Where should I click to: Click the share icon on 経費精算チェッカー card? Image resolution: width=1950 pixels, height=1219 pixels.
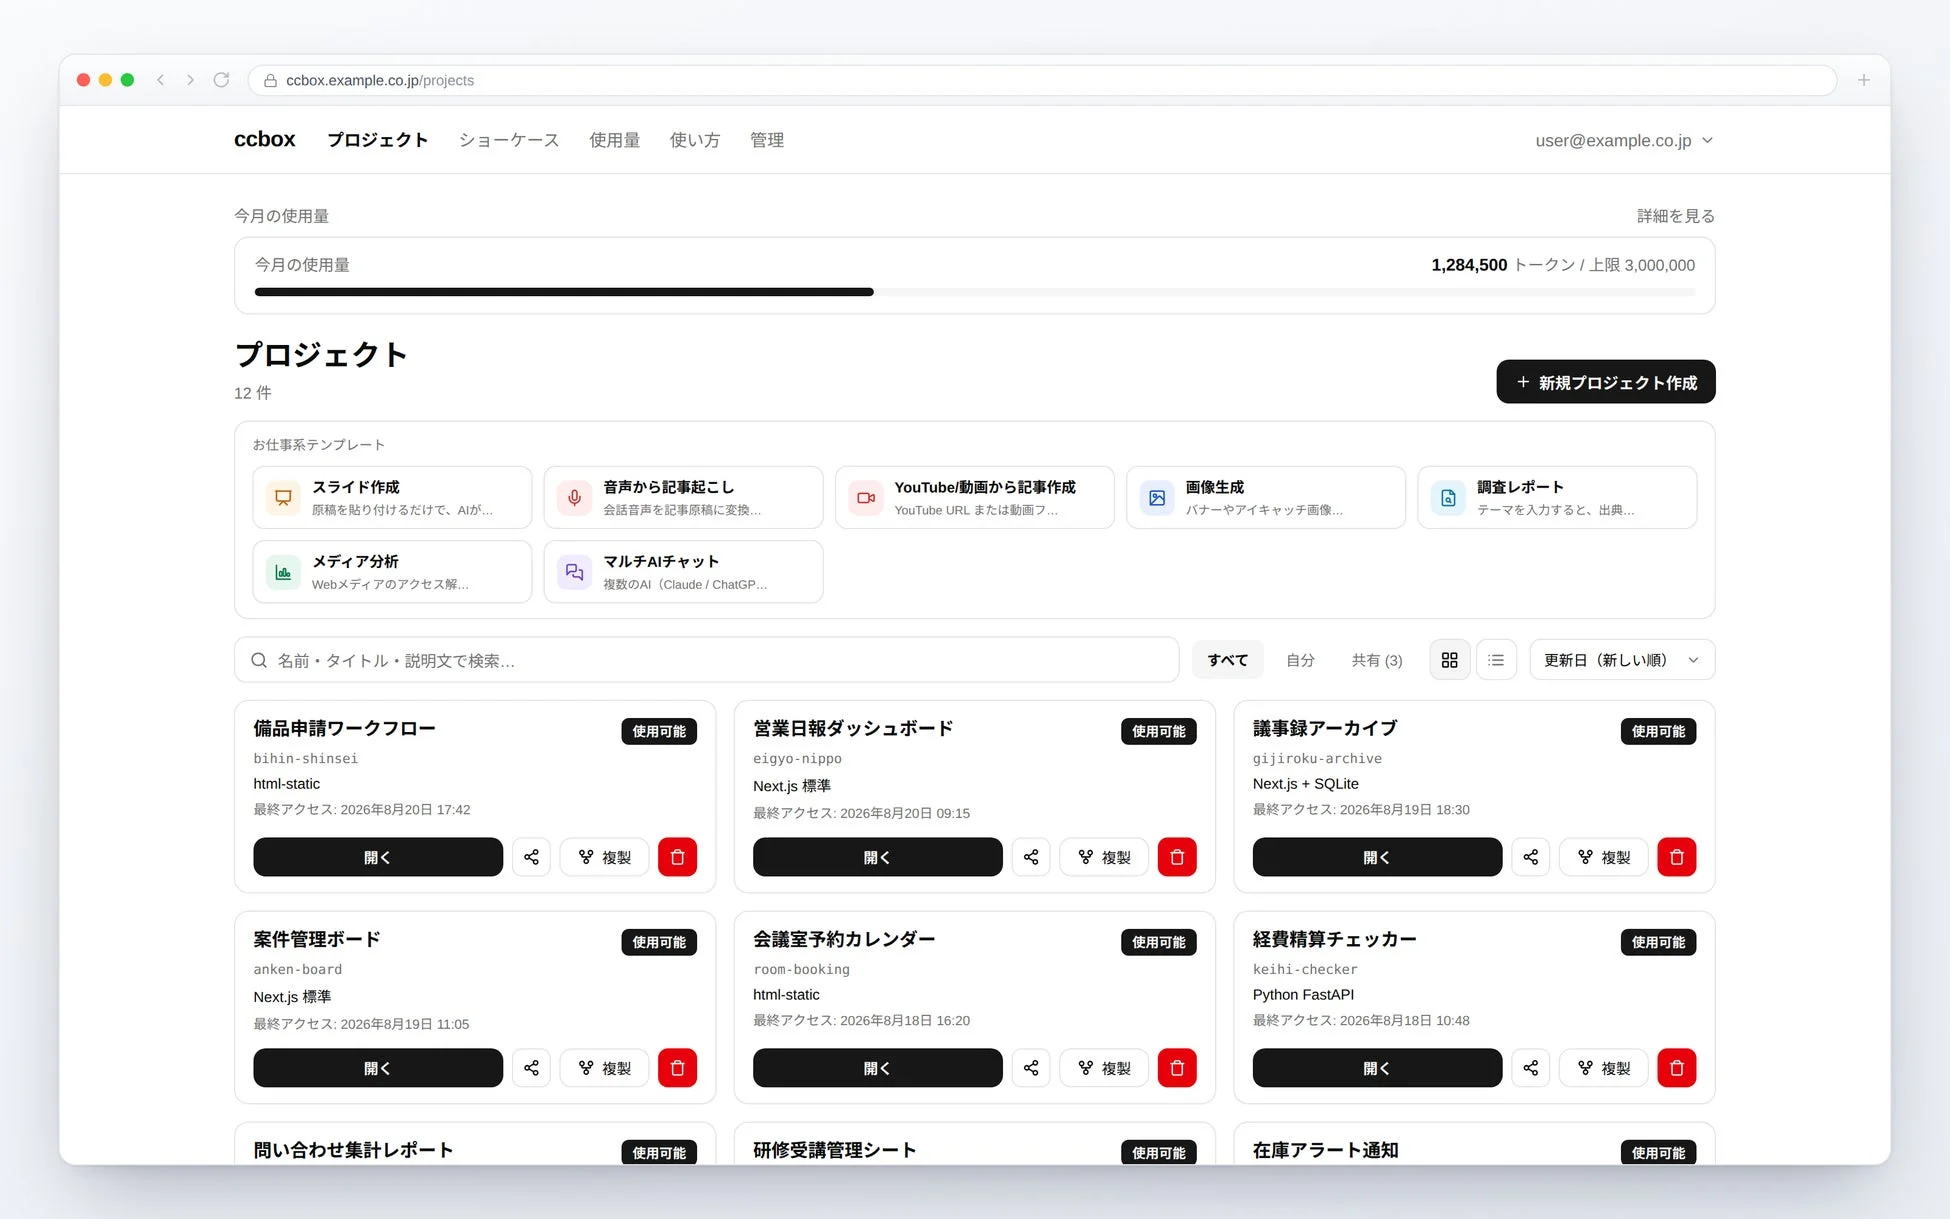(x=1531, y=1068)
